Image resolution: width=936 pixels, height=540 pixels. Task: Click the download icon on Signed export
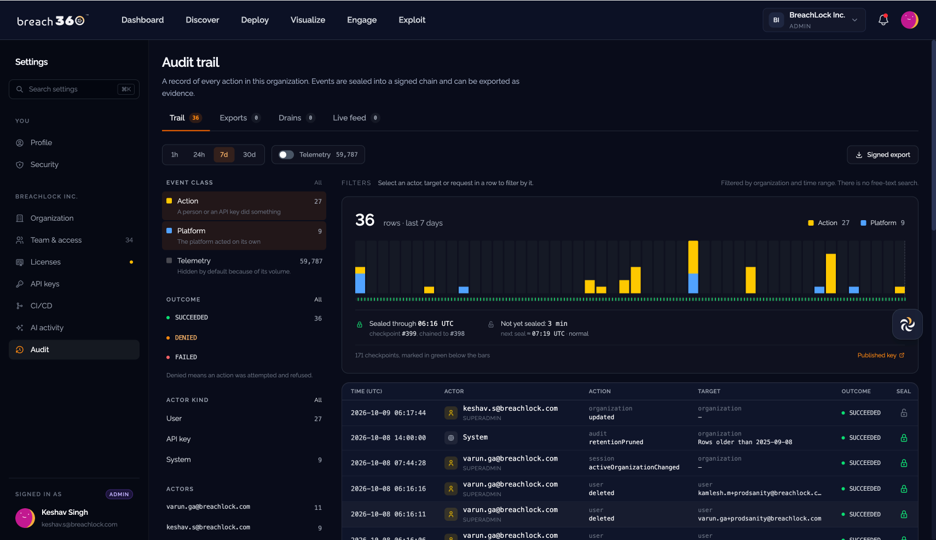coord(859,155)
